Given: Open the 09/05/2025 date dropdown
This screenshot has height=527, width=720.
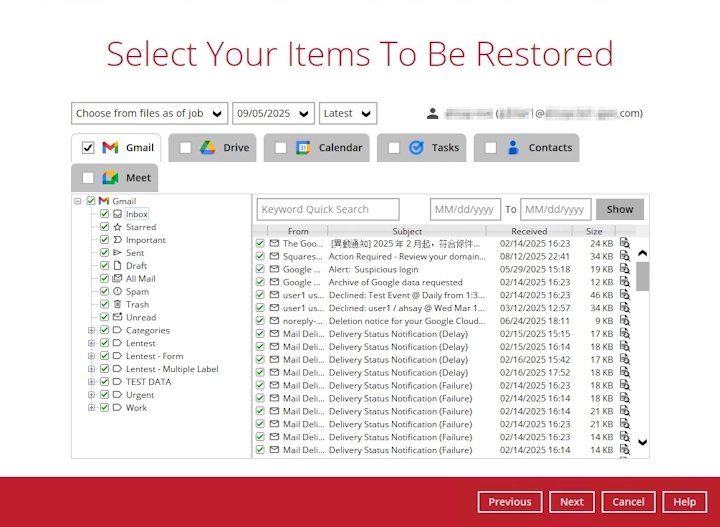Looking at the screenshot, I should (x=273, y=113).
